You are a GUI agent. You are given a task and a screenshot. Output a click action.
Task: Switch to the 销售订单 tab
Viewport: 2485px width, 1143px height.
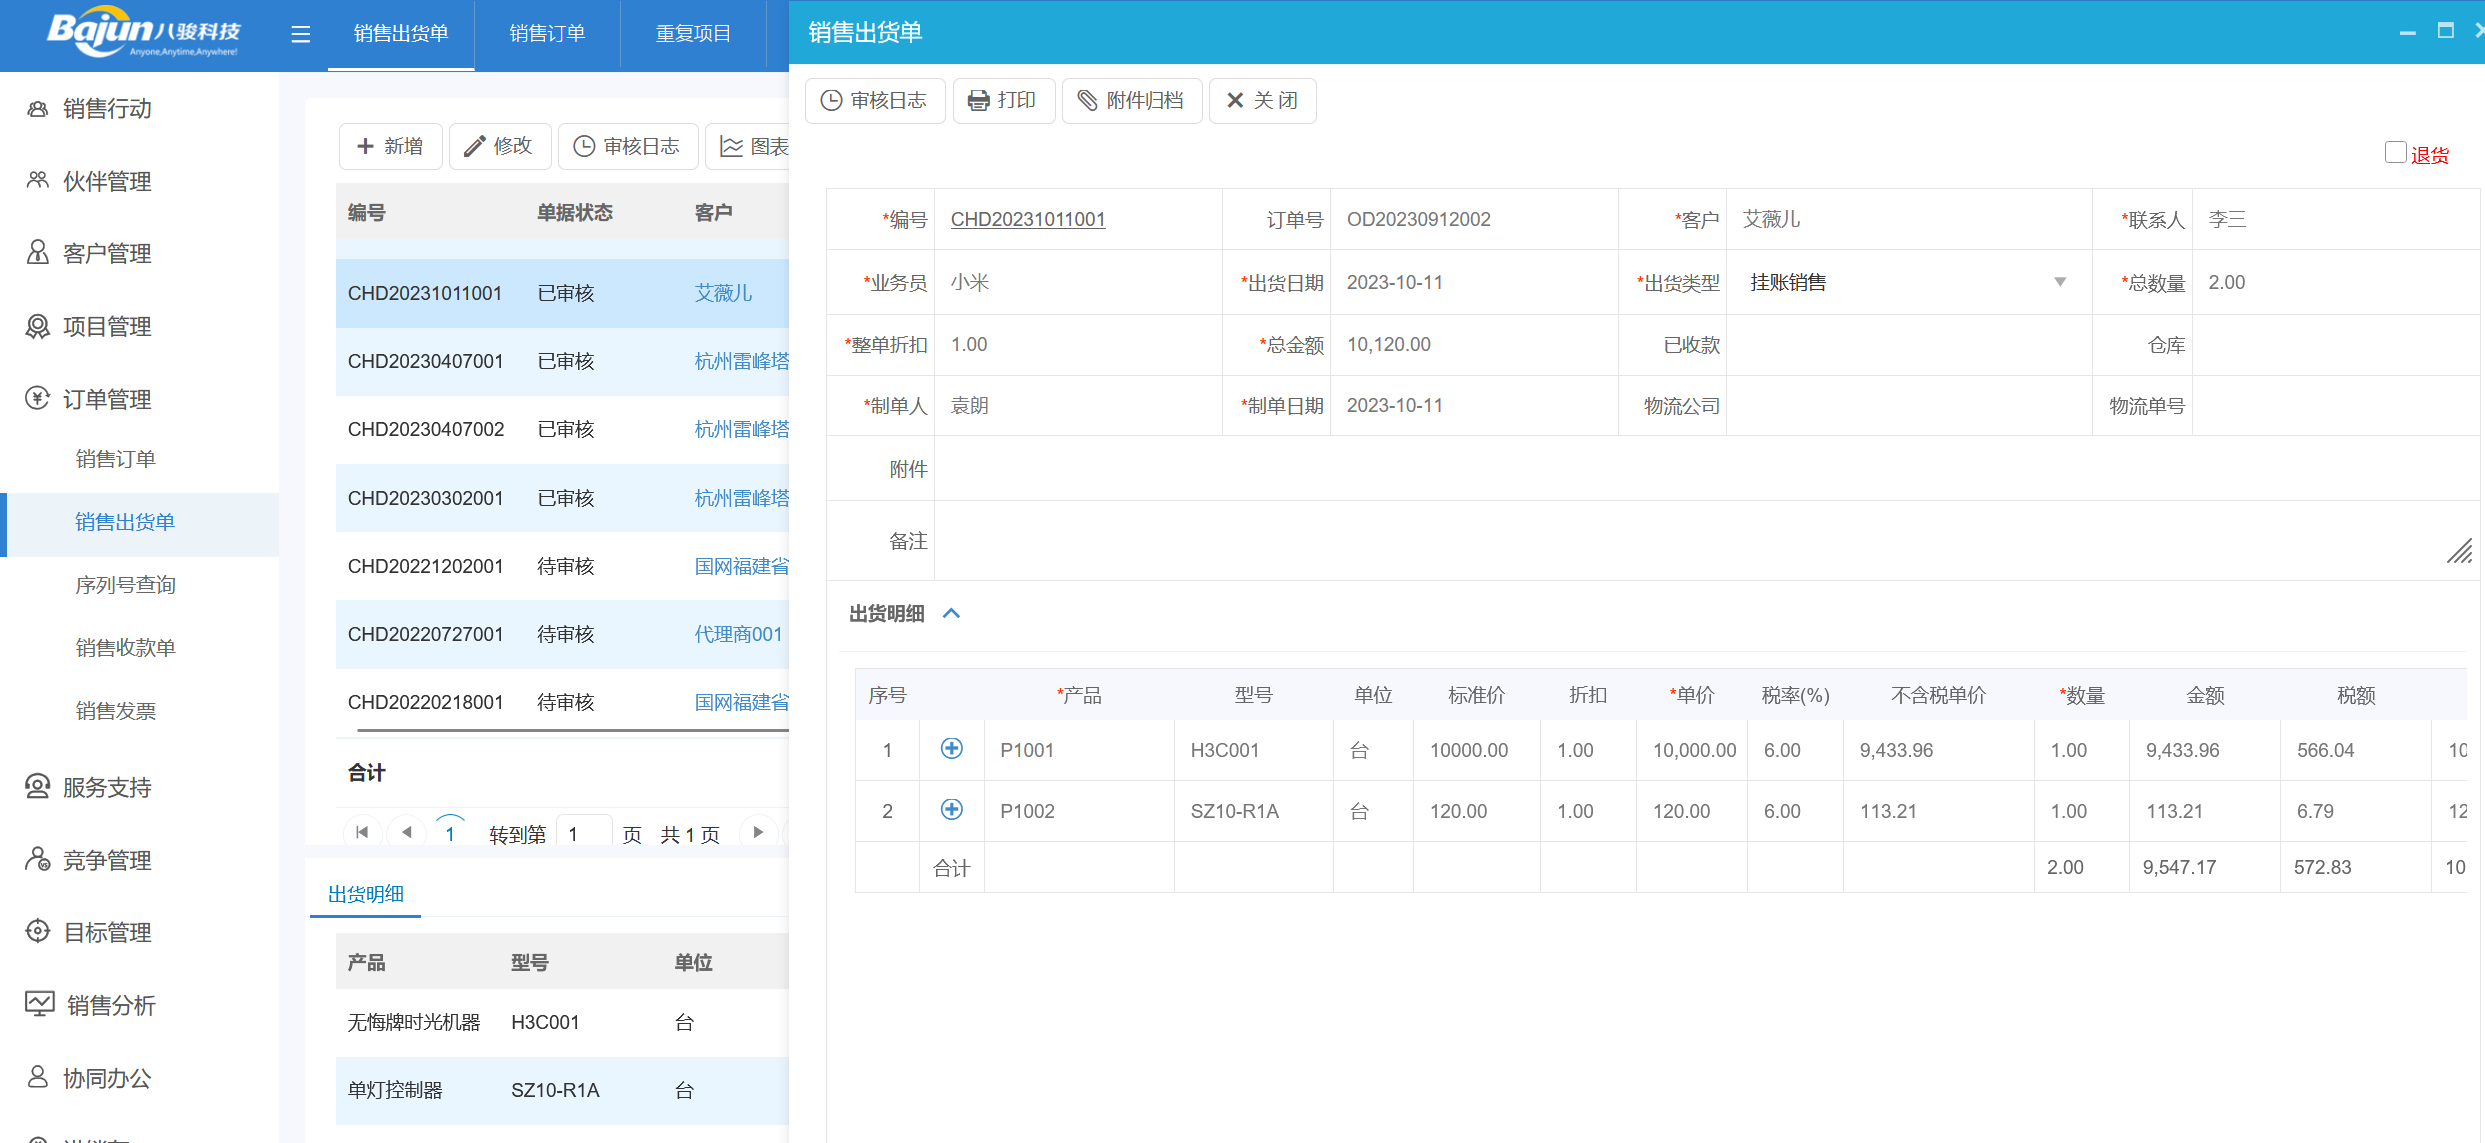click(x=547, y=34)
